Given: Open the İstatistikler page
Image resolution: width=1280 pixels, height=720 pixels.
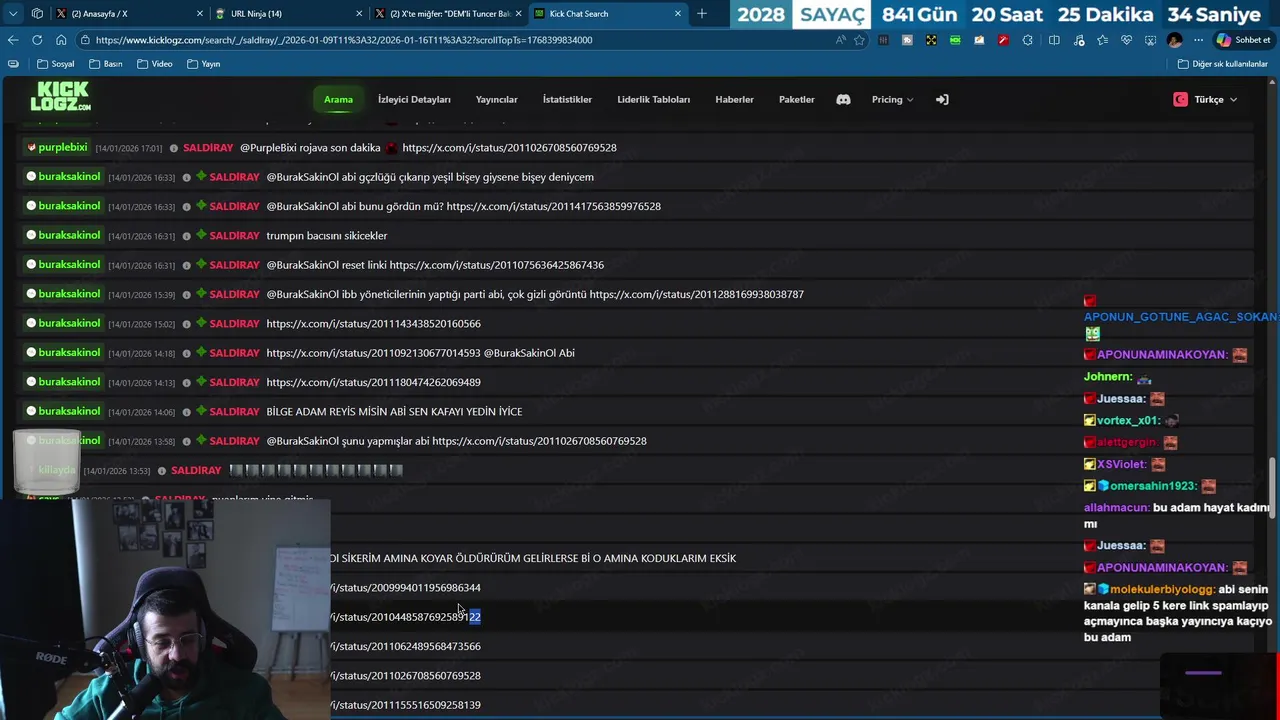Looking at the screenshot, I should (x=567, y=99).
